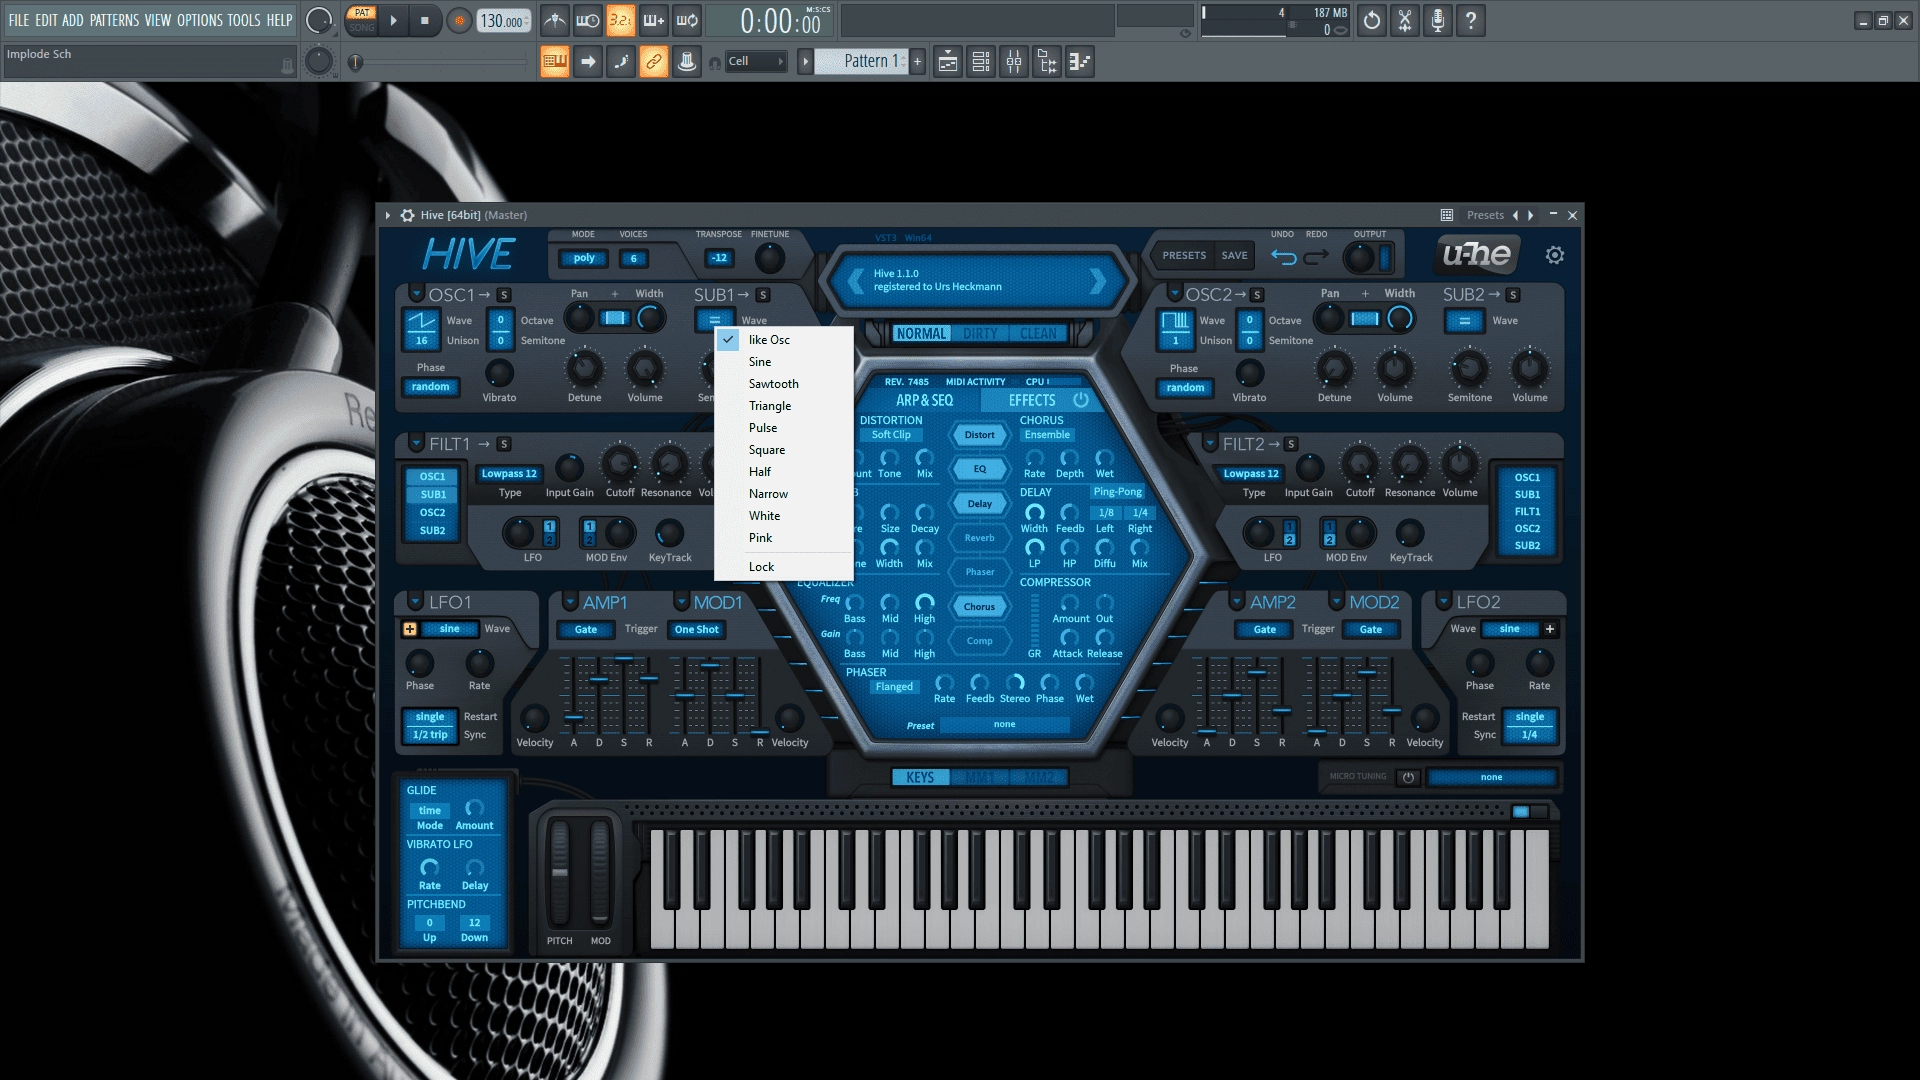Expand the AMP1 section arrow
This screenshot has width=1920, height=1080.
570,602
